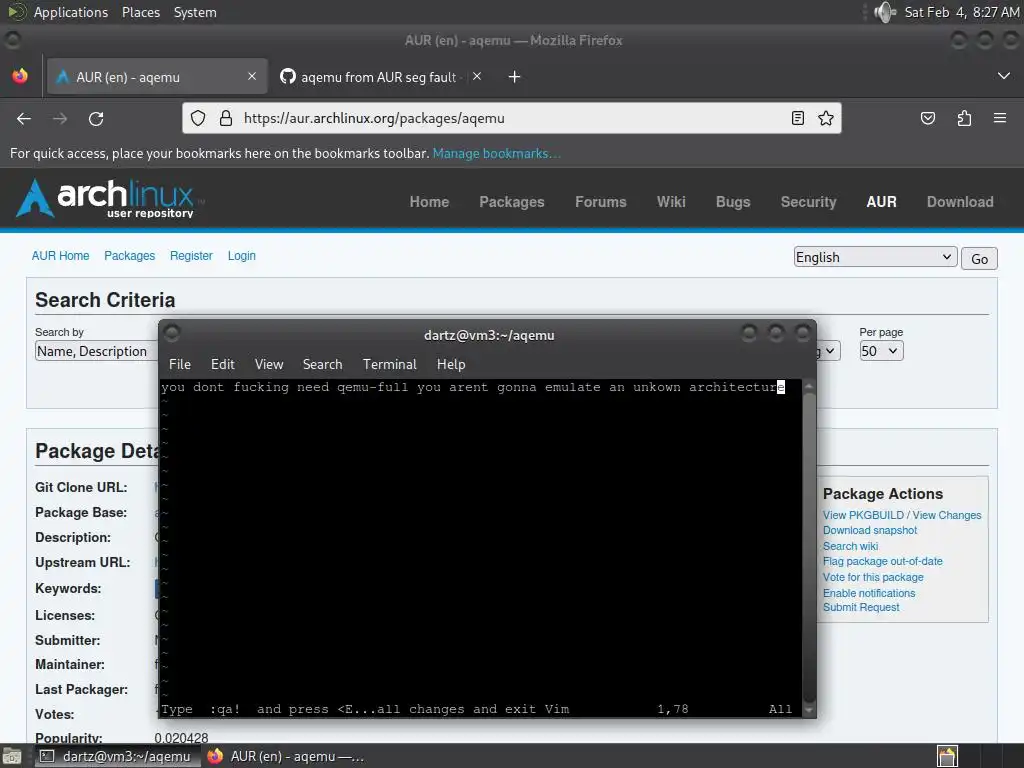Open the Search by Name, Description dropdown
This screenshot has width=1024, height=768.
(x=97, y=351)
